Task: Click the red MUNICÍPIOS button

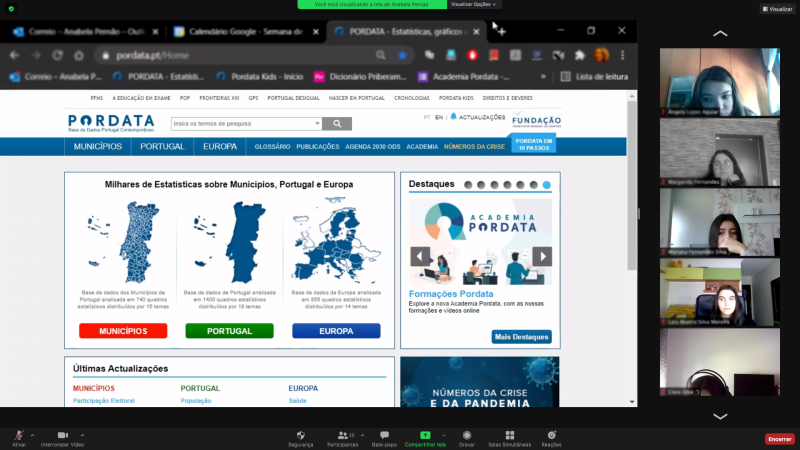Action: point(122,330)
